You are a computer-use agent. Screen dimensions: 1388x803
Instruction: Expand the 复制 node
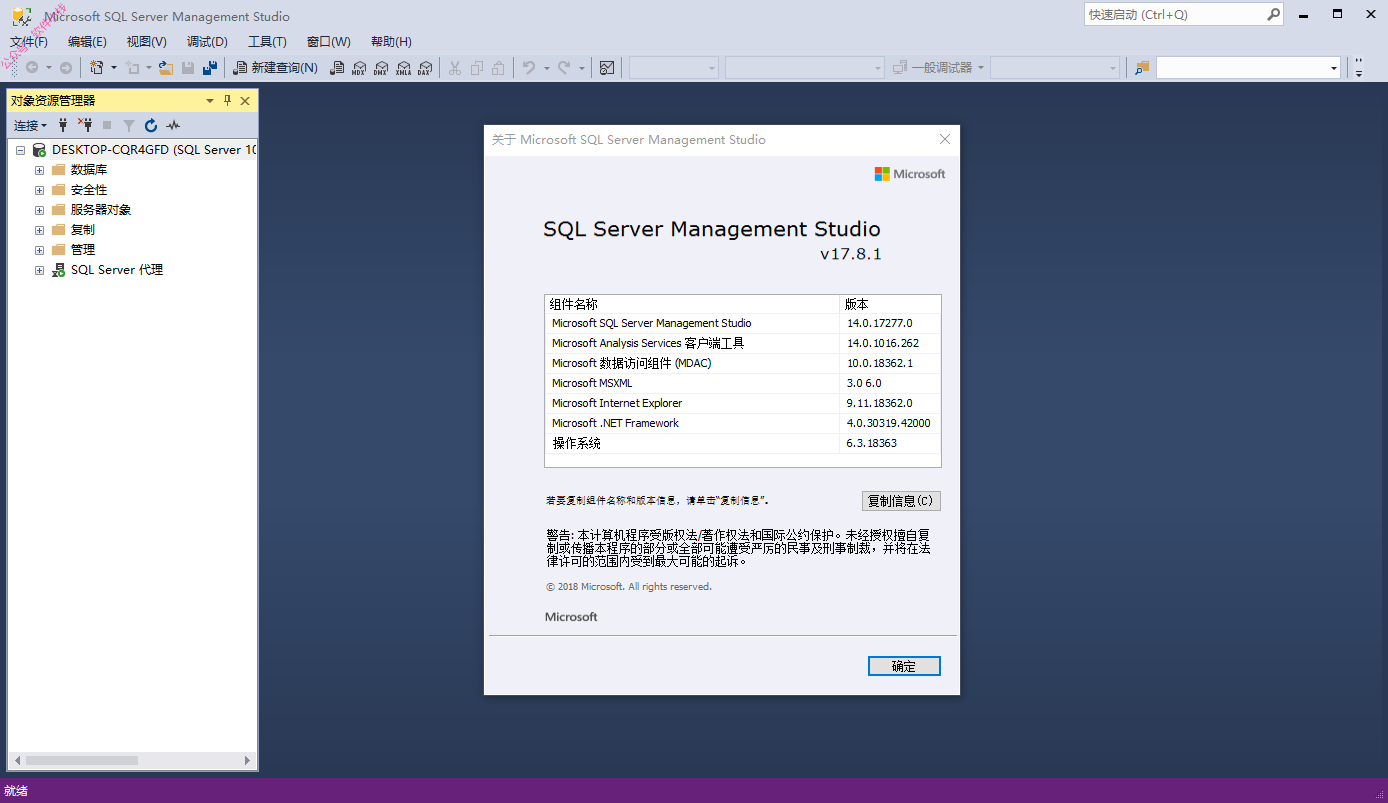point(39,230)
